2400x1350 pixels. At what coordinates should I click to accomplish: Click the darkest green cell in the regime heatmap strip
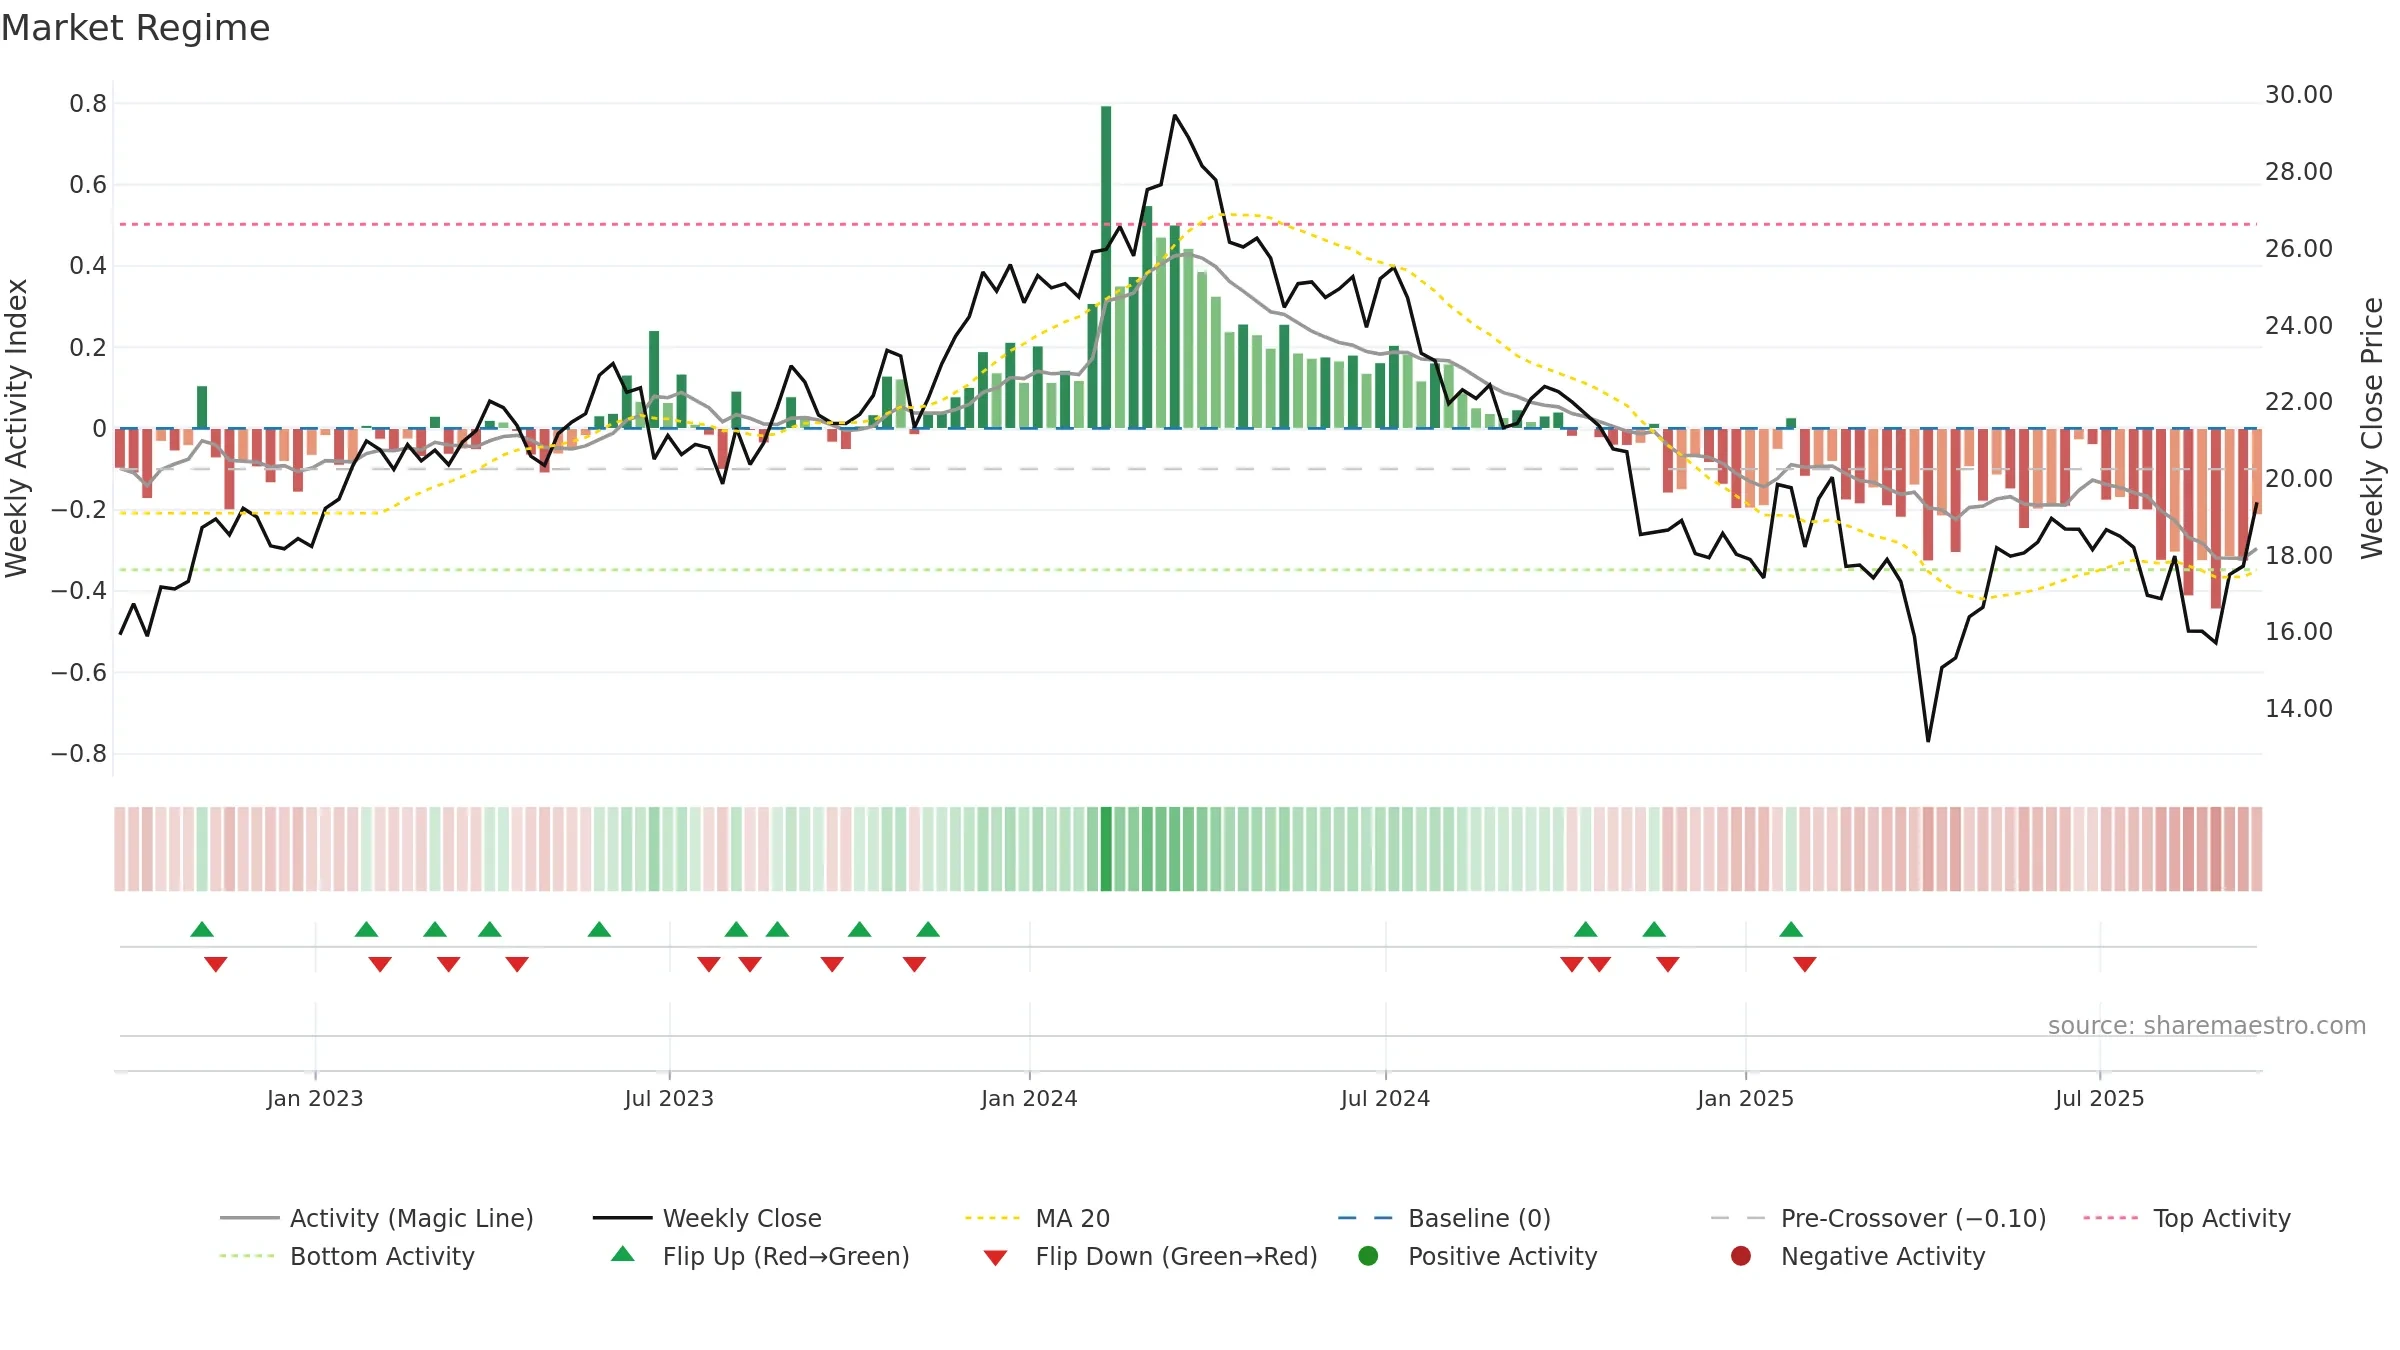tap(1106, 849)
